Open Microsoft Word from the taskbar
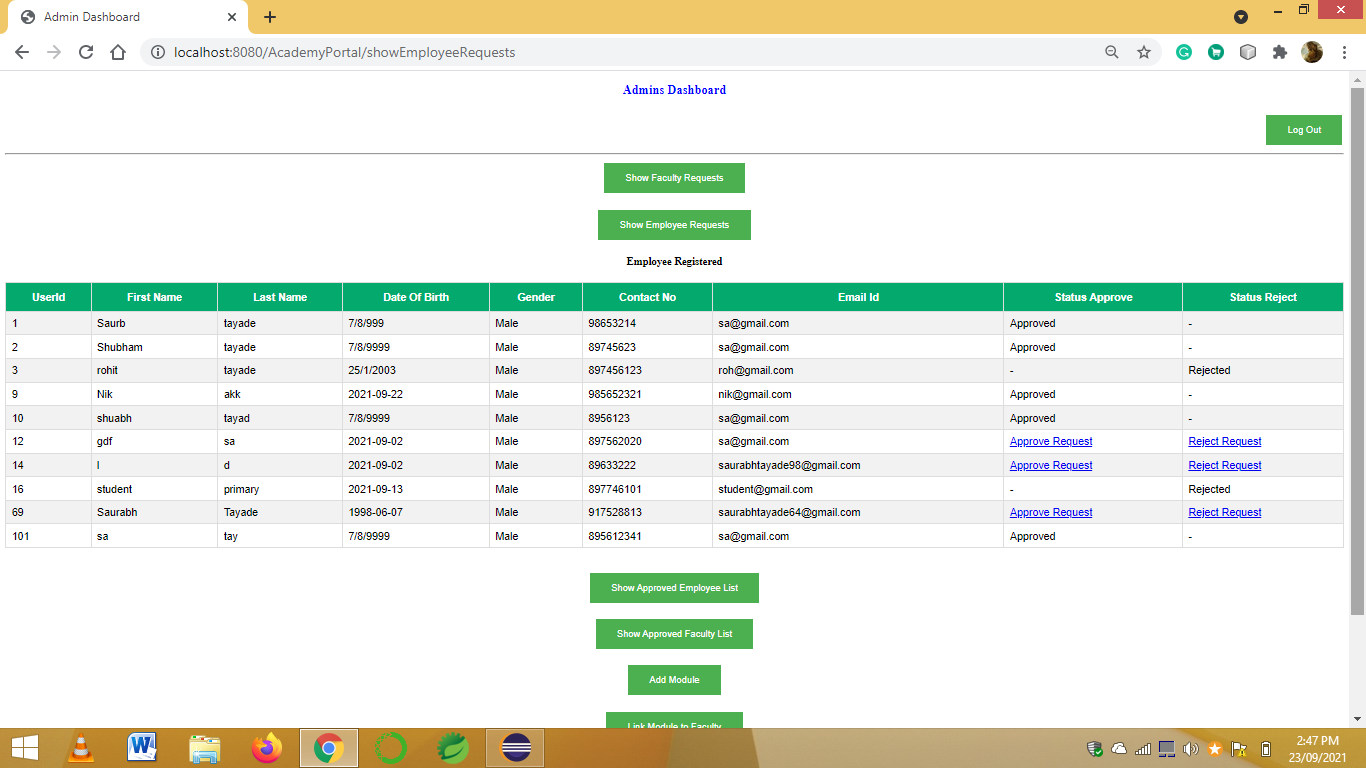The height and width of the screenshot is (768, 1366). coord(143,747)
